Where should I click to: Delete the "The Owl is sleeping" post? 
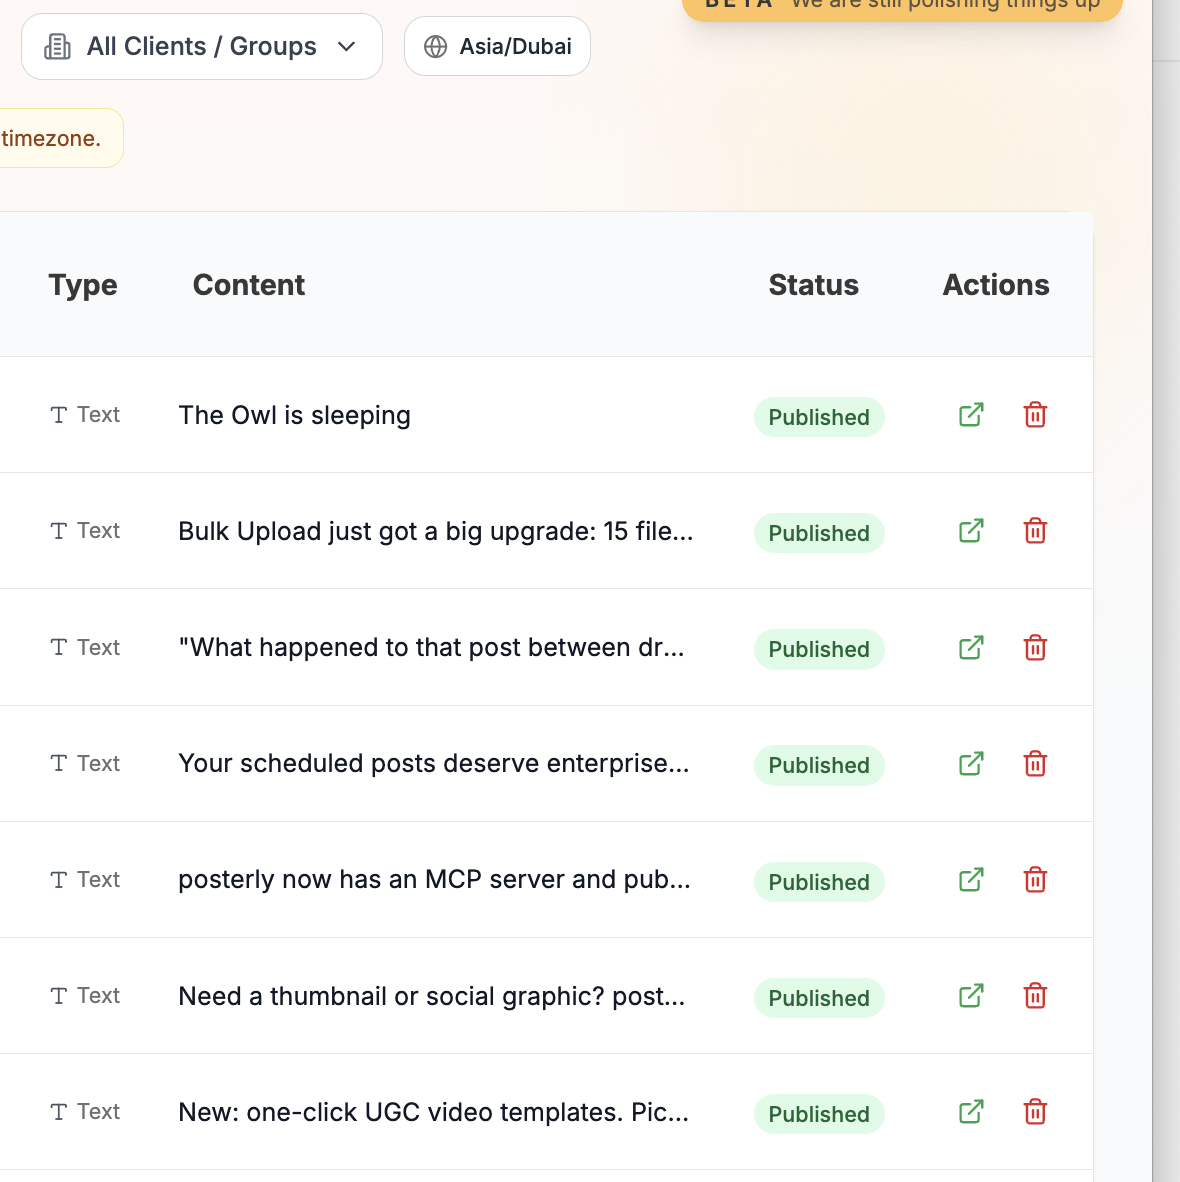pyautogui.click(x=1035, y=414)
